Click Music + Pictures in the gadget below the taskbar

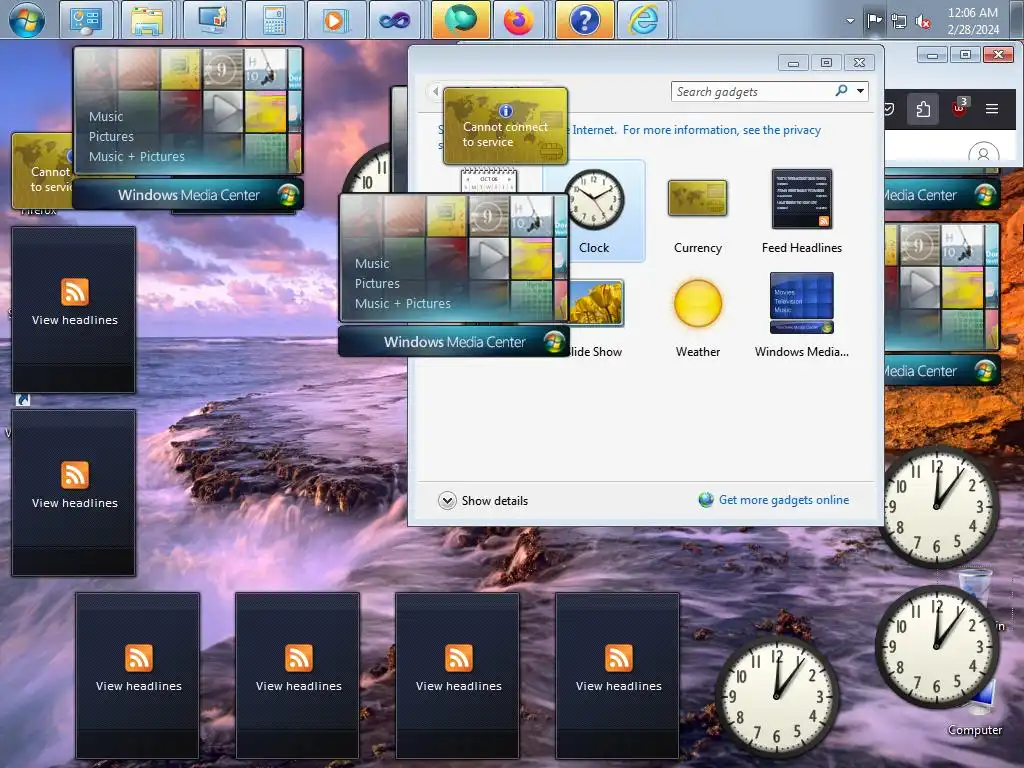136,157
